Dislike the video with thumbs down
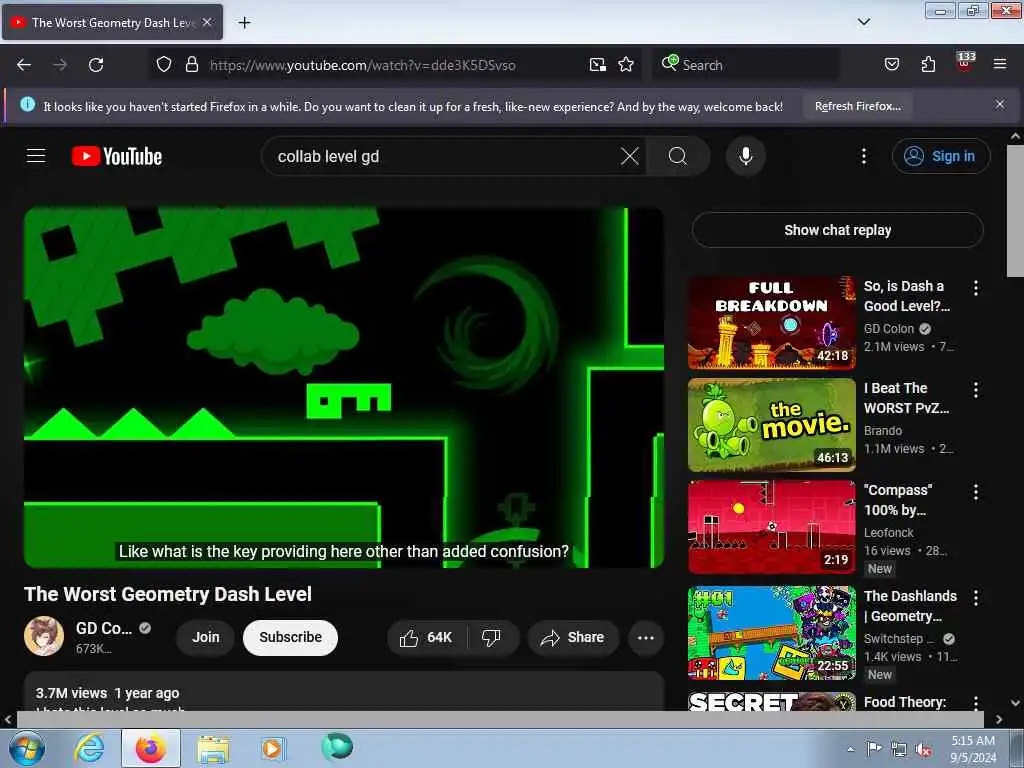The image size is (1024, 768). click(491, 637)
